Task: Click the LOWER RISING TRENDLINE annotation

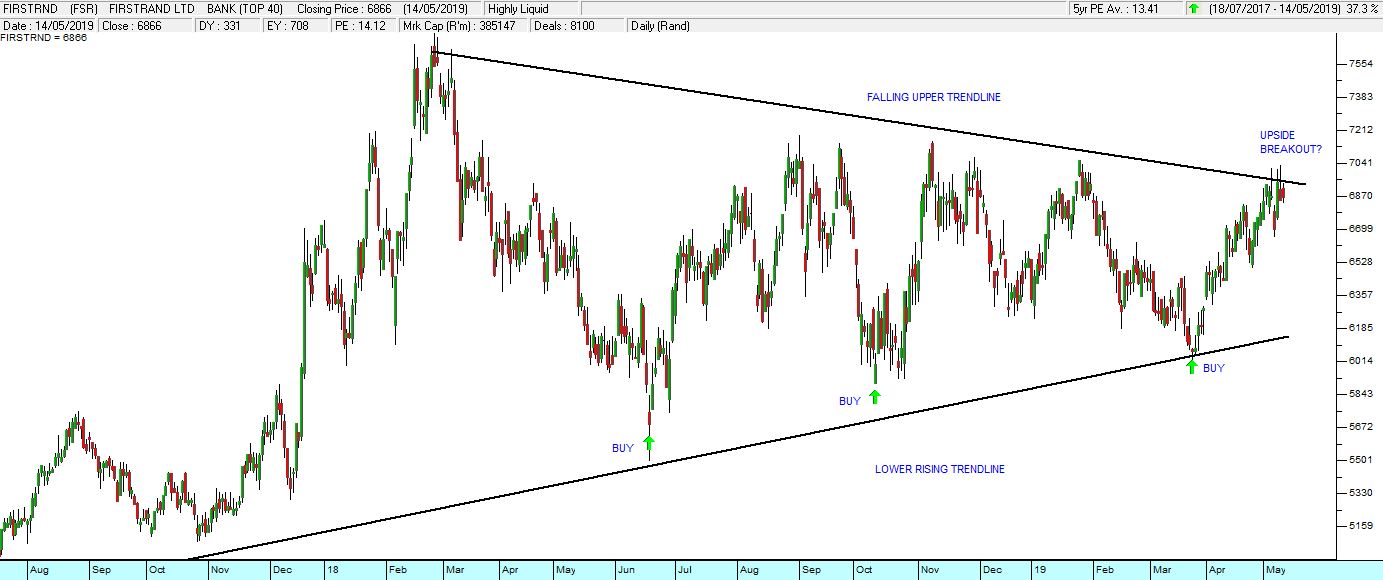Action: pyautogui.click(x=939, y=469)
